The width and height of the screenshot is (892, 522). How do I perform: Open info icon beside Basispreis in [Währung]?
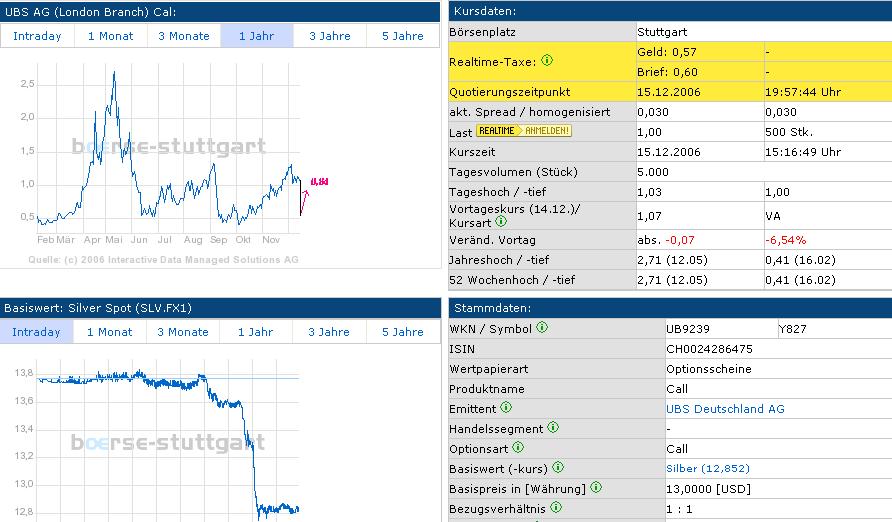(596, 487)
